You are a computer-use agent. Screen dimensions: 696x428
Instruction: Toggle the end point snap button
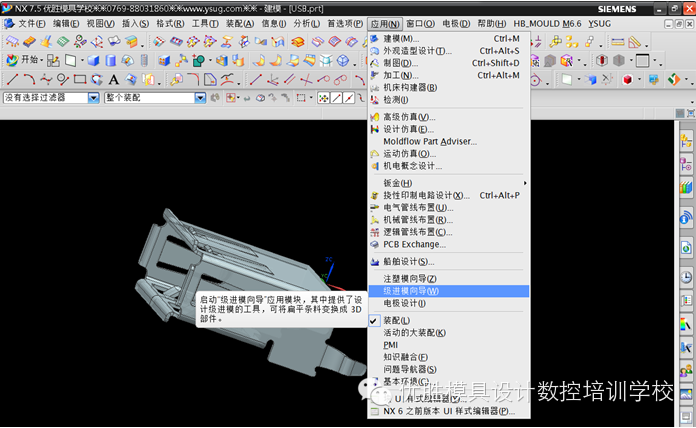coord(336,98)
